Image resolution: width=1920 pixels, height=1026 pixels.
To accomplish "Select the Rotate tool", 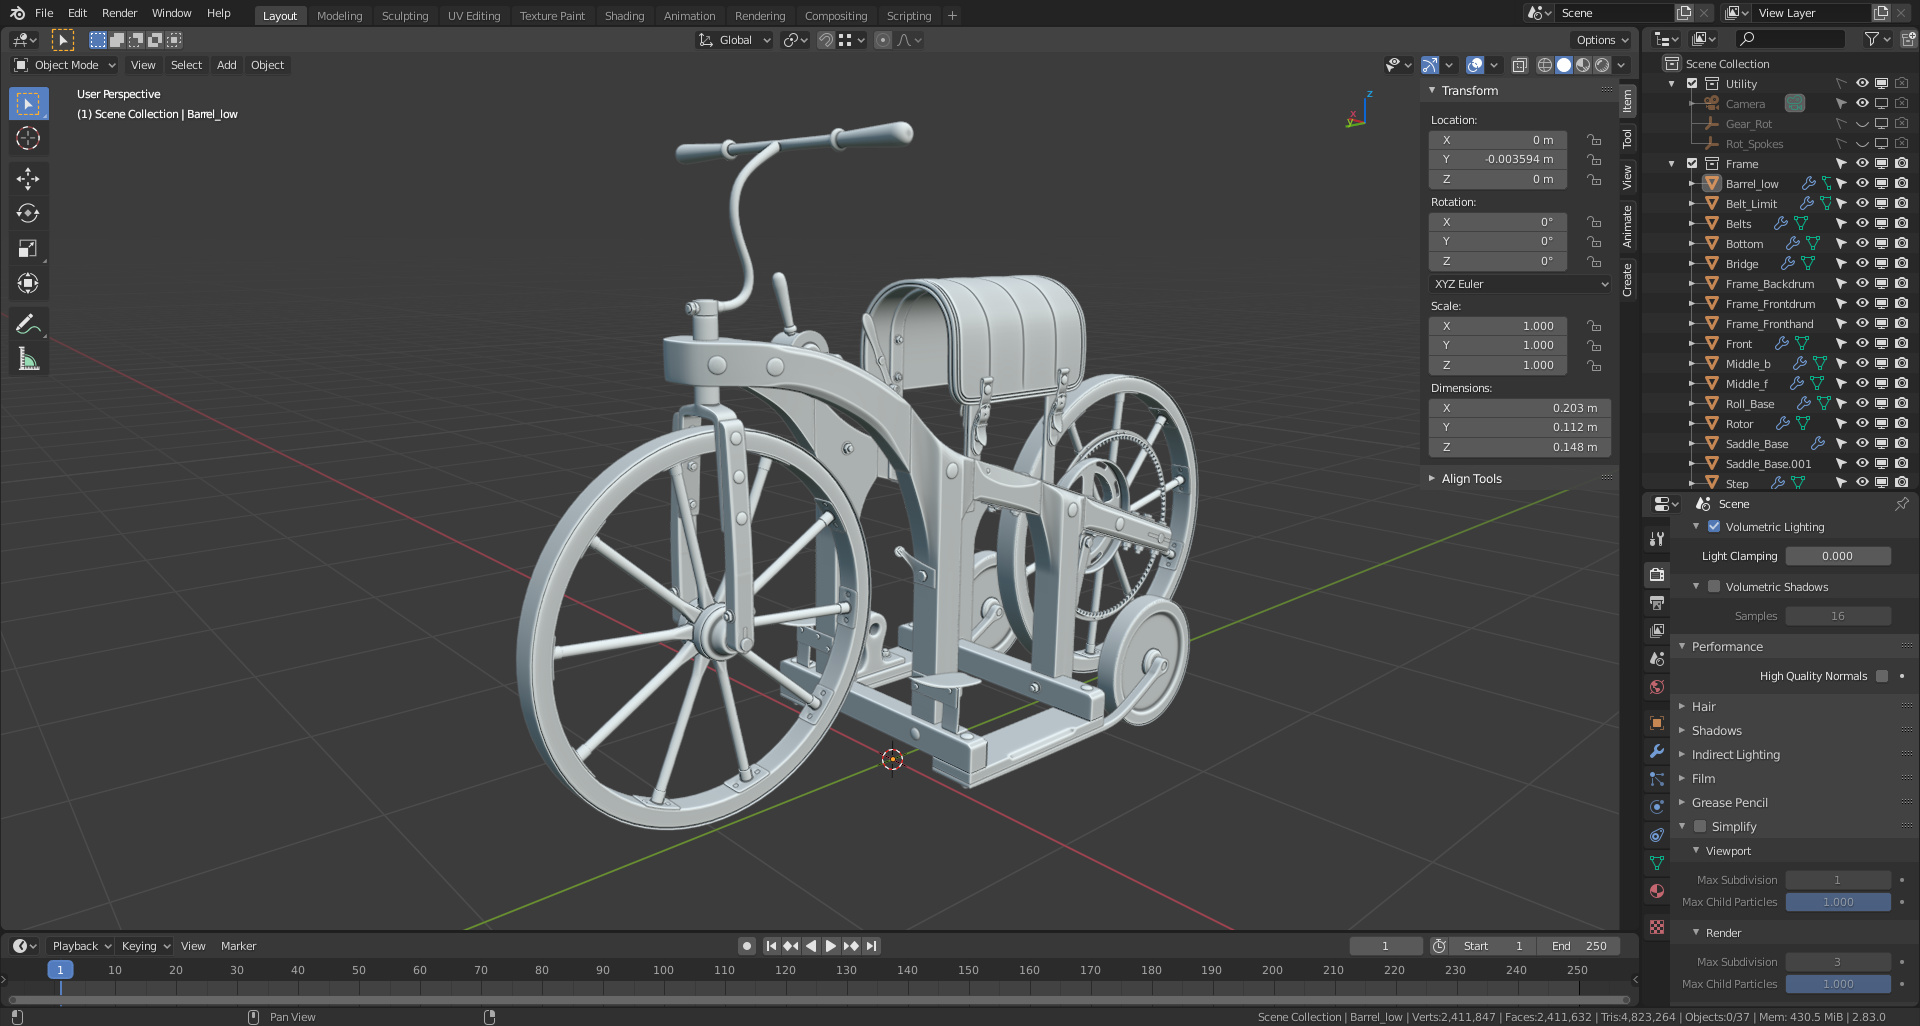I will (x=28, y=214).
